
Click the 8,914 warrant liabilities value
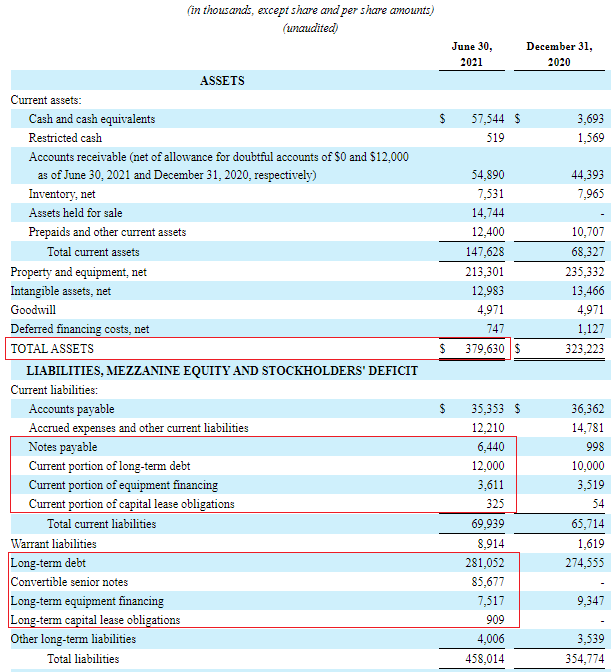pyautogui.click(x=491, y=544)
